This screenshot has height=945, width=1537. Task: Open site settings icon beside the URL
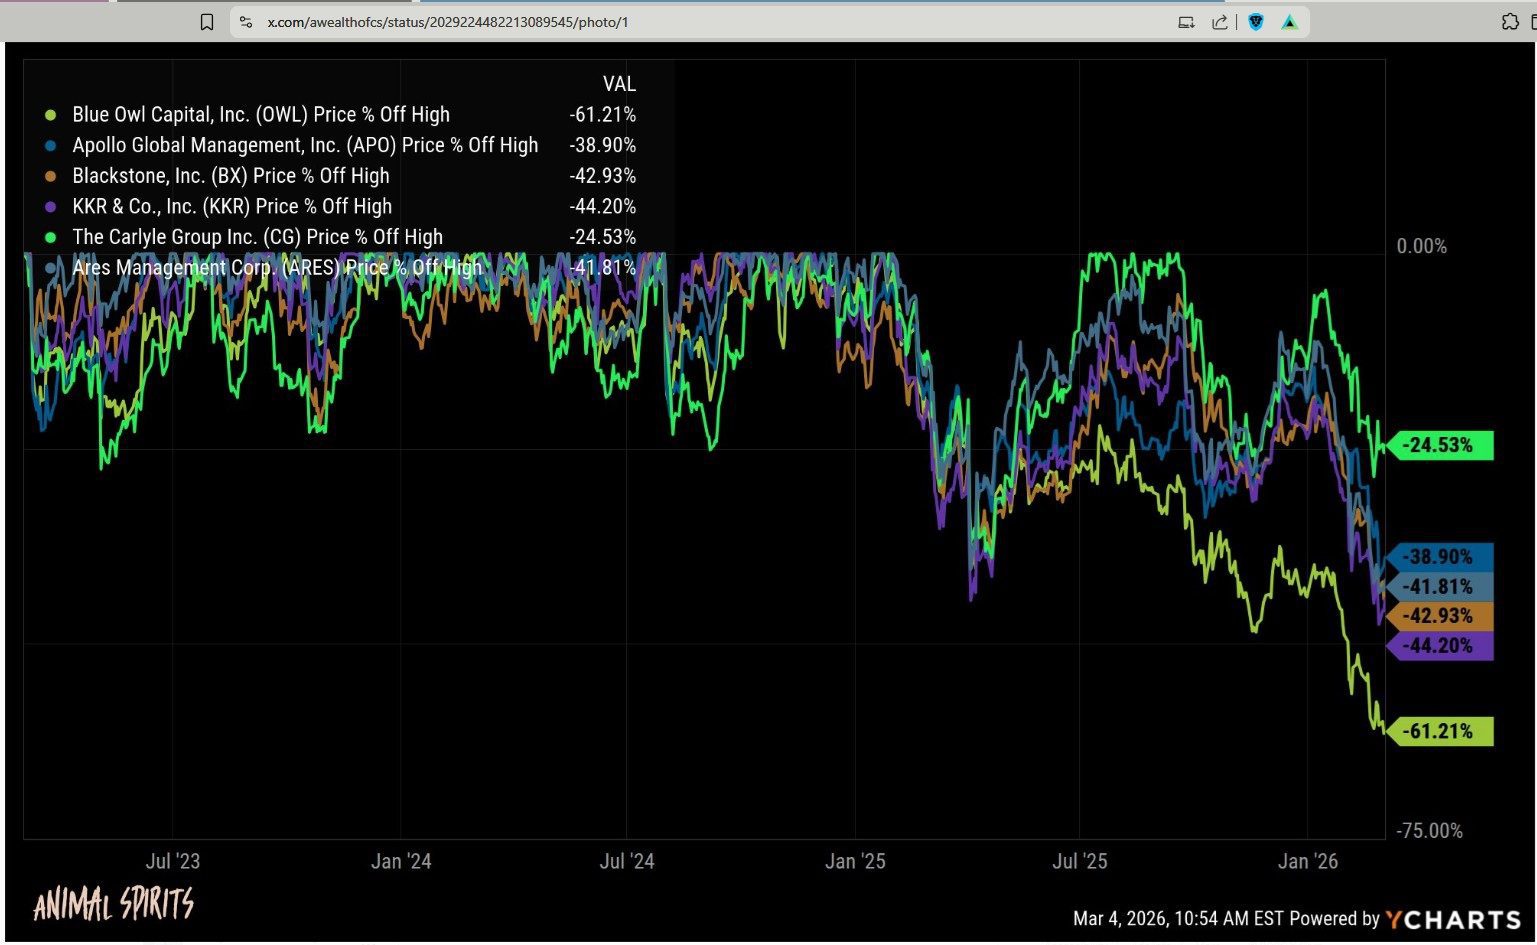246,22
